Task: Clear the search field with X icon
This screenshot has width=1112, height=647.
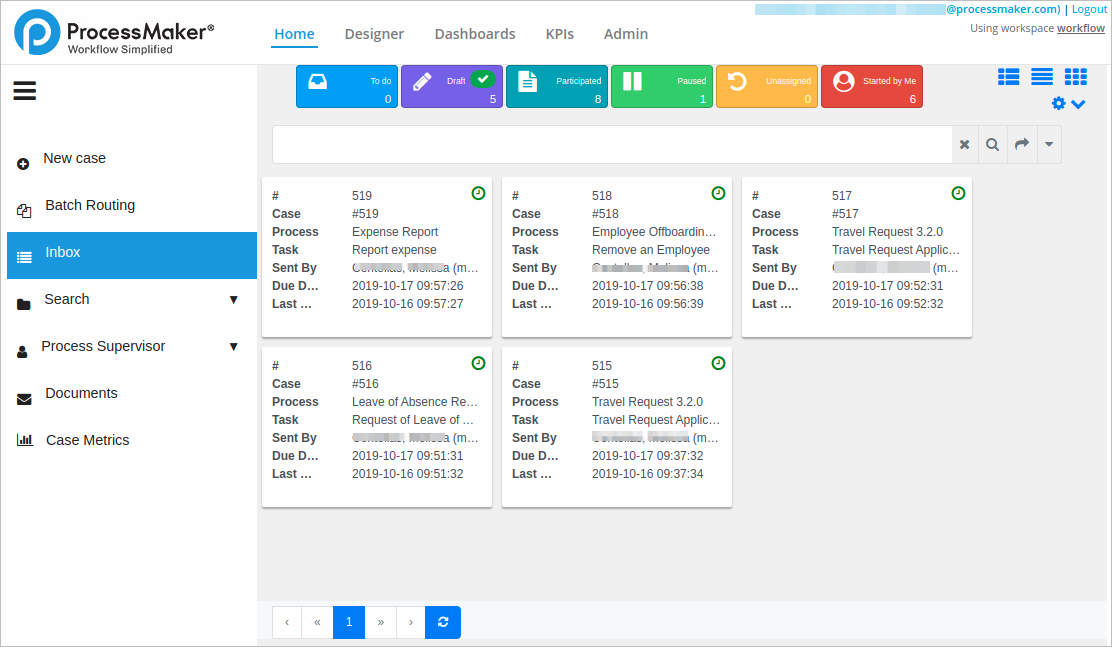Action: (965, 145)
